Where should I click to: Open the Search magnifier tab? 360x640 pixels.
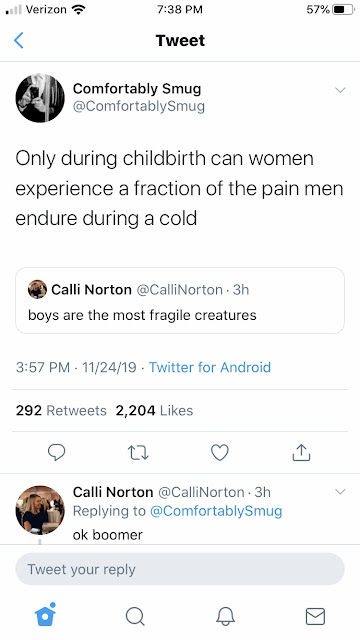point(135,616)
